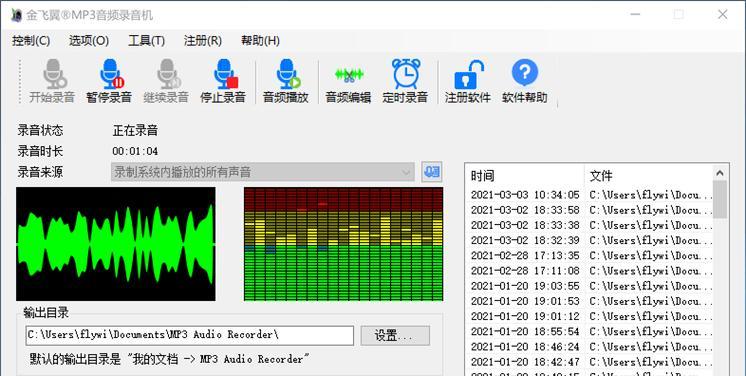
Task: Click the recording duration 00:01:04
Action: (135, 151)
